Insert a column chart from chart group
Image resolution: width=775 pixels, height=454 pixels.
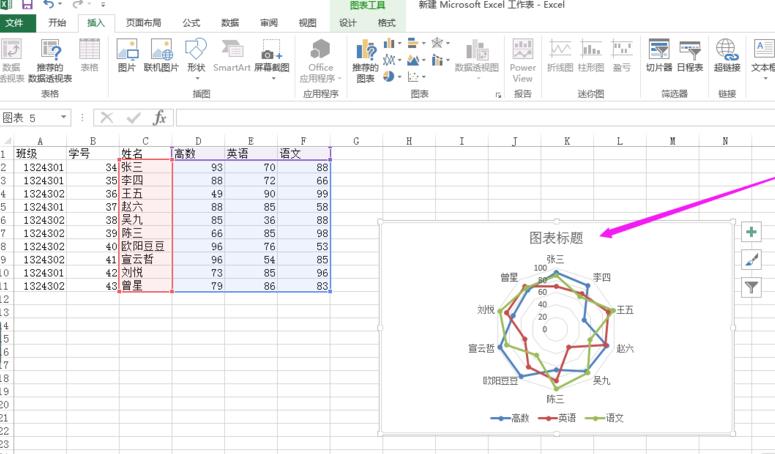point(389,43)
